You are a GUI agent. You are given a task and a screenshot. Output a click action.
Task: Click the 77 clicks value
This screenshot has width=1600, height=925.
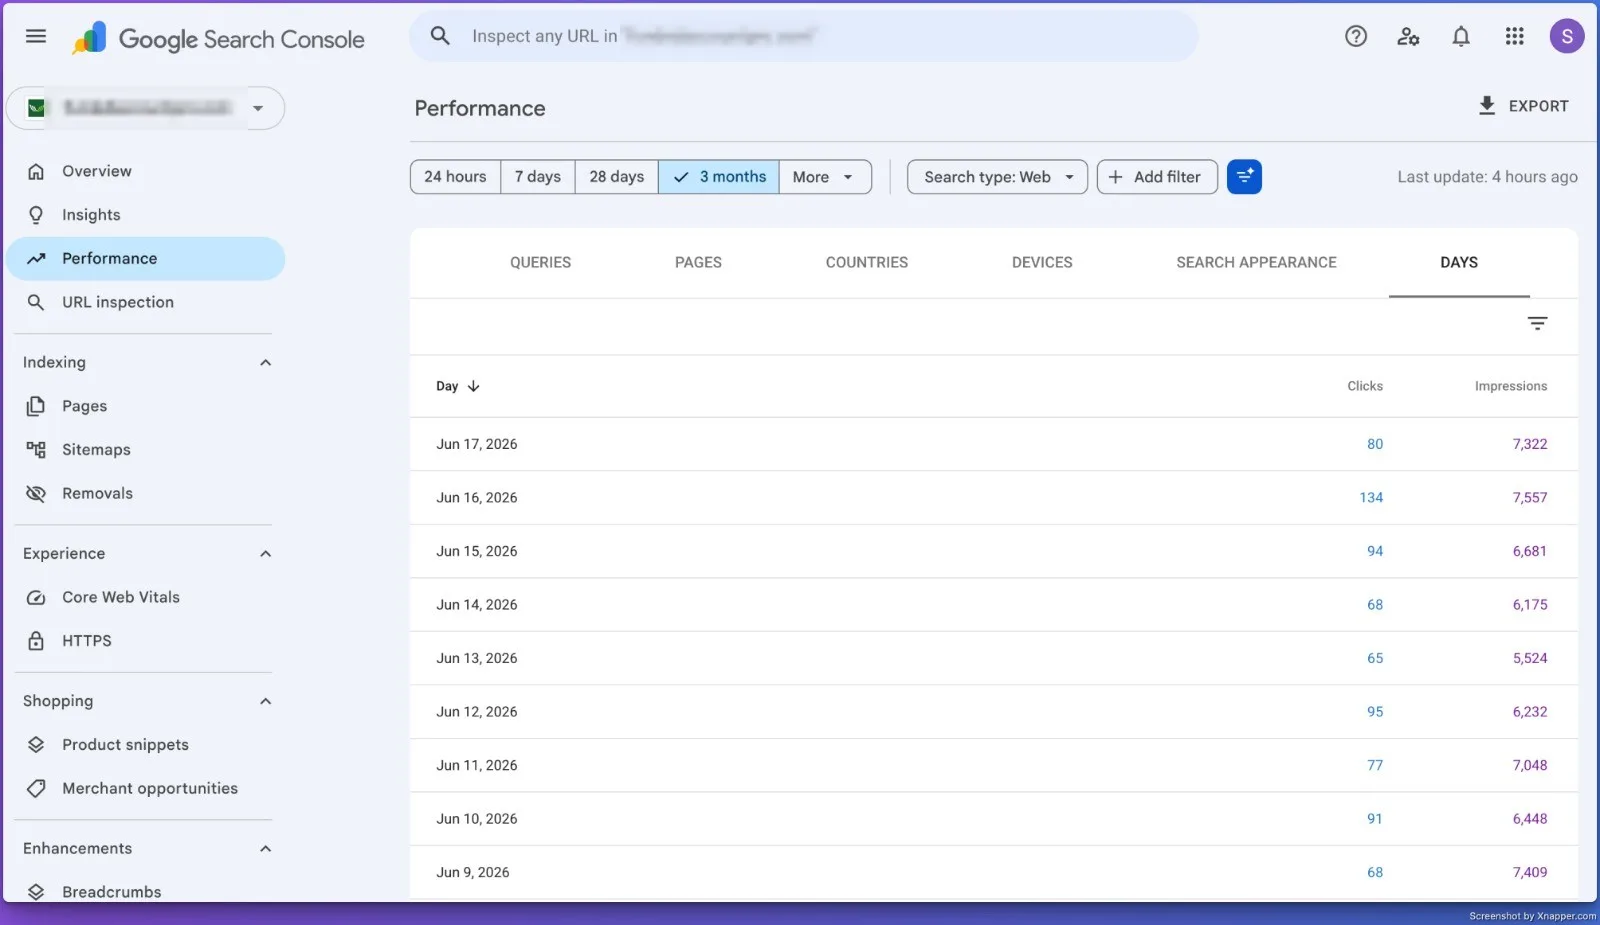click(1375, 765)
